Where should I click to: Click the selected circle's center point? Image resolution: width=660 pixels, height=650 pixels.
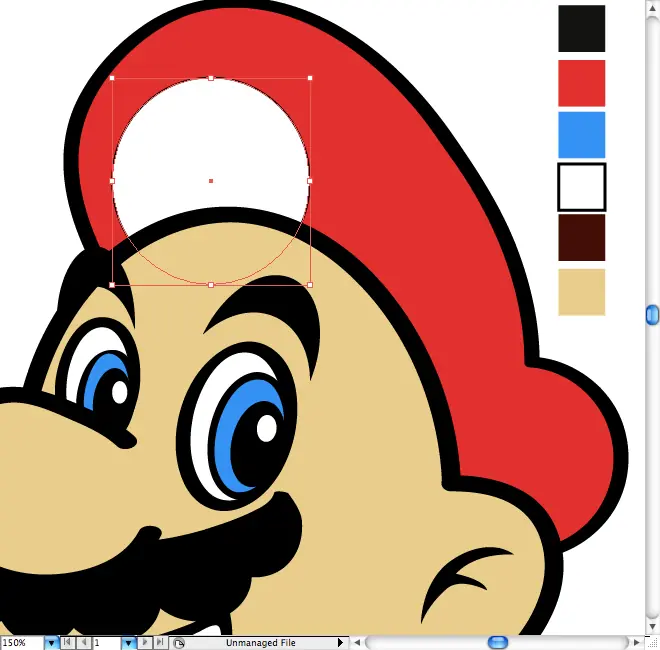click(211, 181)
